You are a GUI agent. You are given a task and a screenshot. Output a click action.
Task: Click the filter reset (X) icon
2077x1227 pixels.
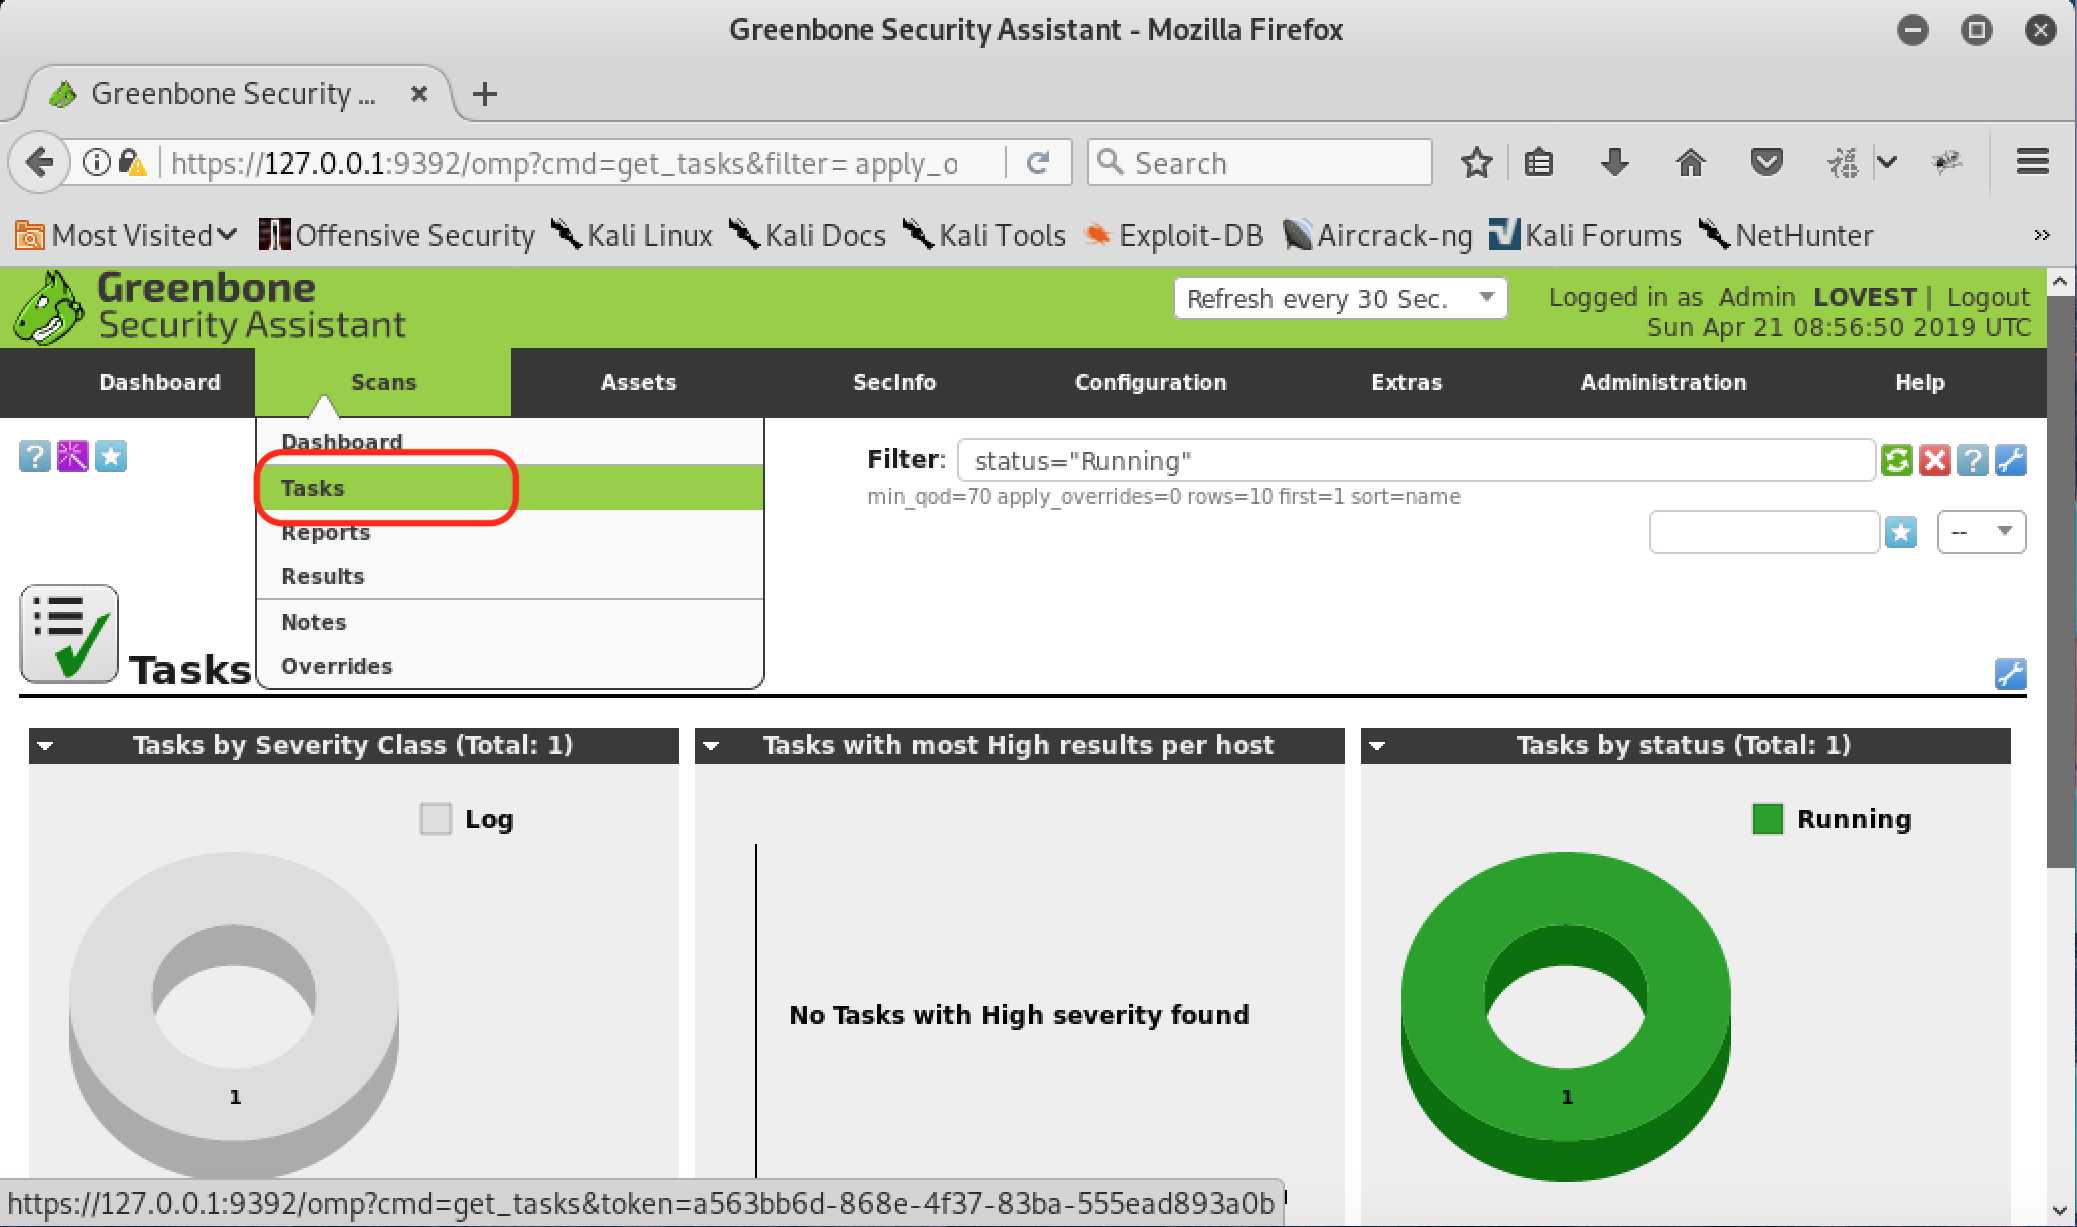click(1937, 460)
